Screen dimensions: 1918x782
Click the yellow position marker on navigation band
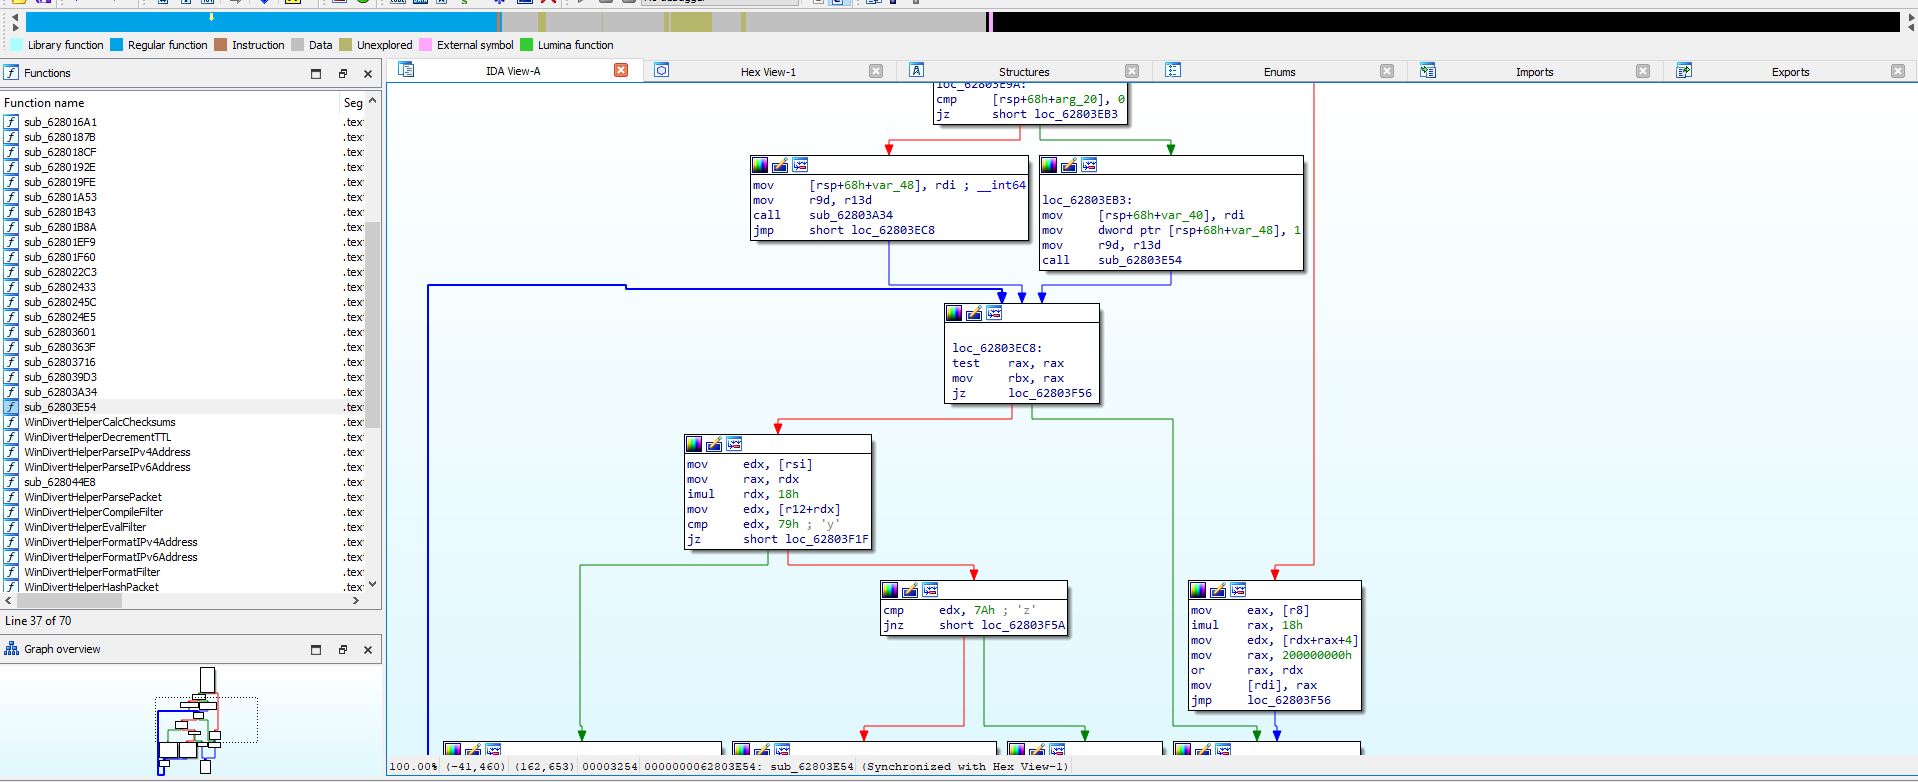click(x=211, y=18)
